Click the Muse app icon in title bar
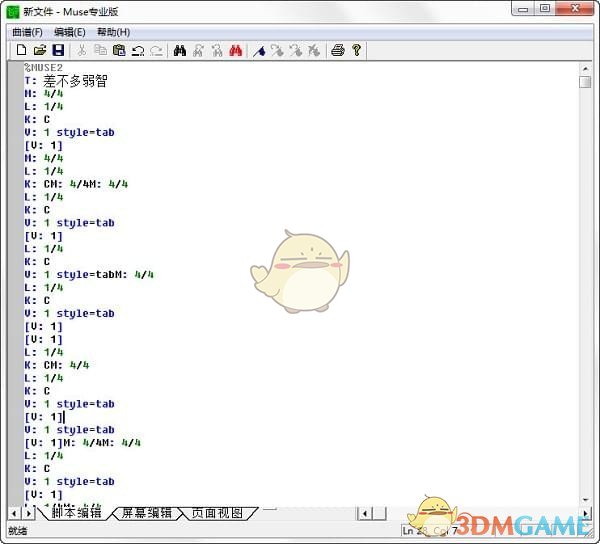Viewport: 600px width, 544px height. pyautogui.click(x=13, y=12)
